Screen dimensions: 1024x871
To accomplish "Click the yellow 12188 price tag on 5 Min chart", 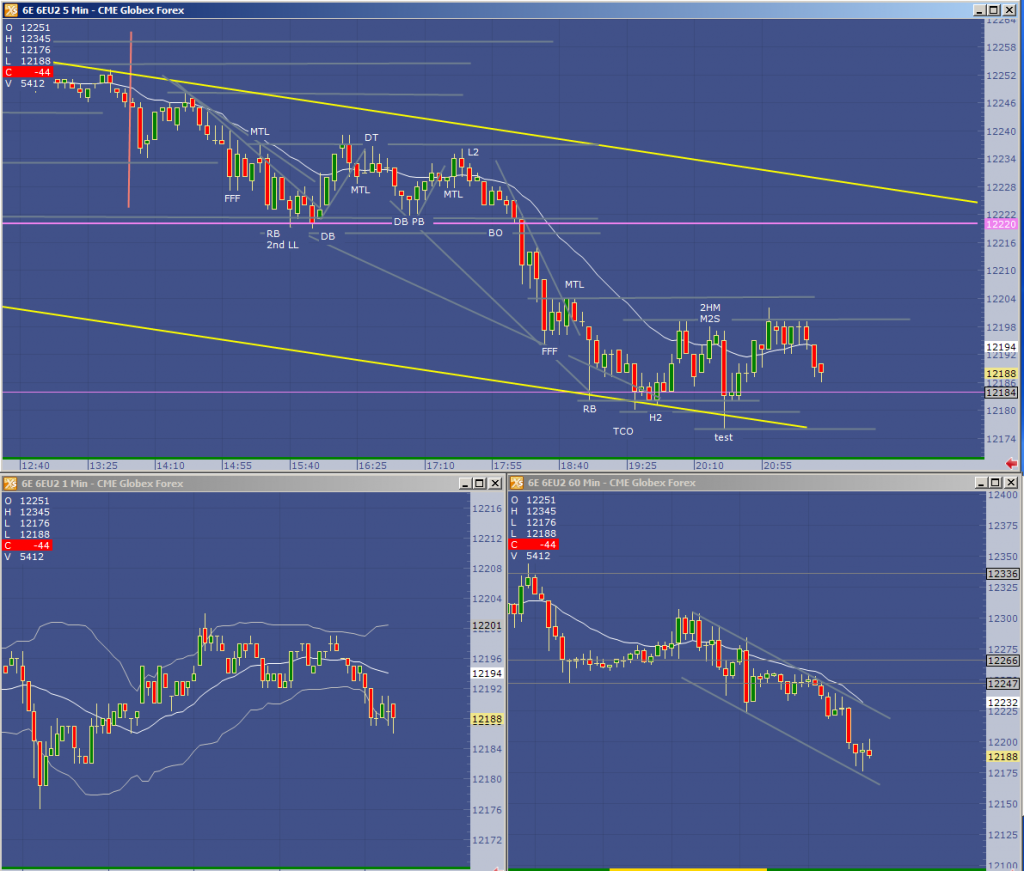I will (x=1001, y=373).
